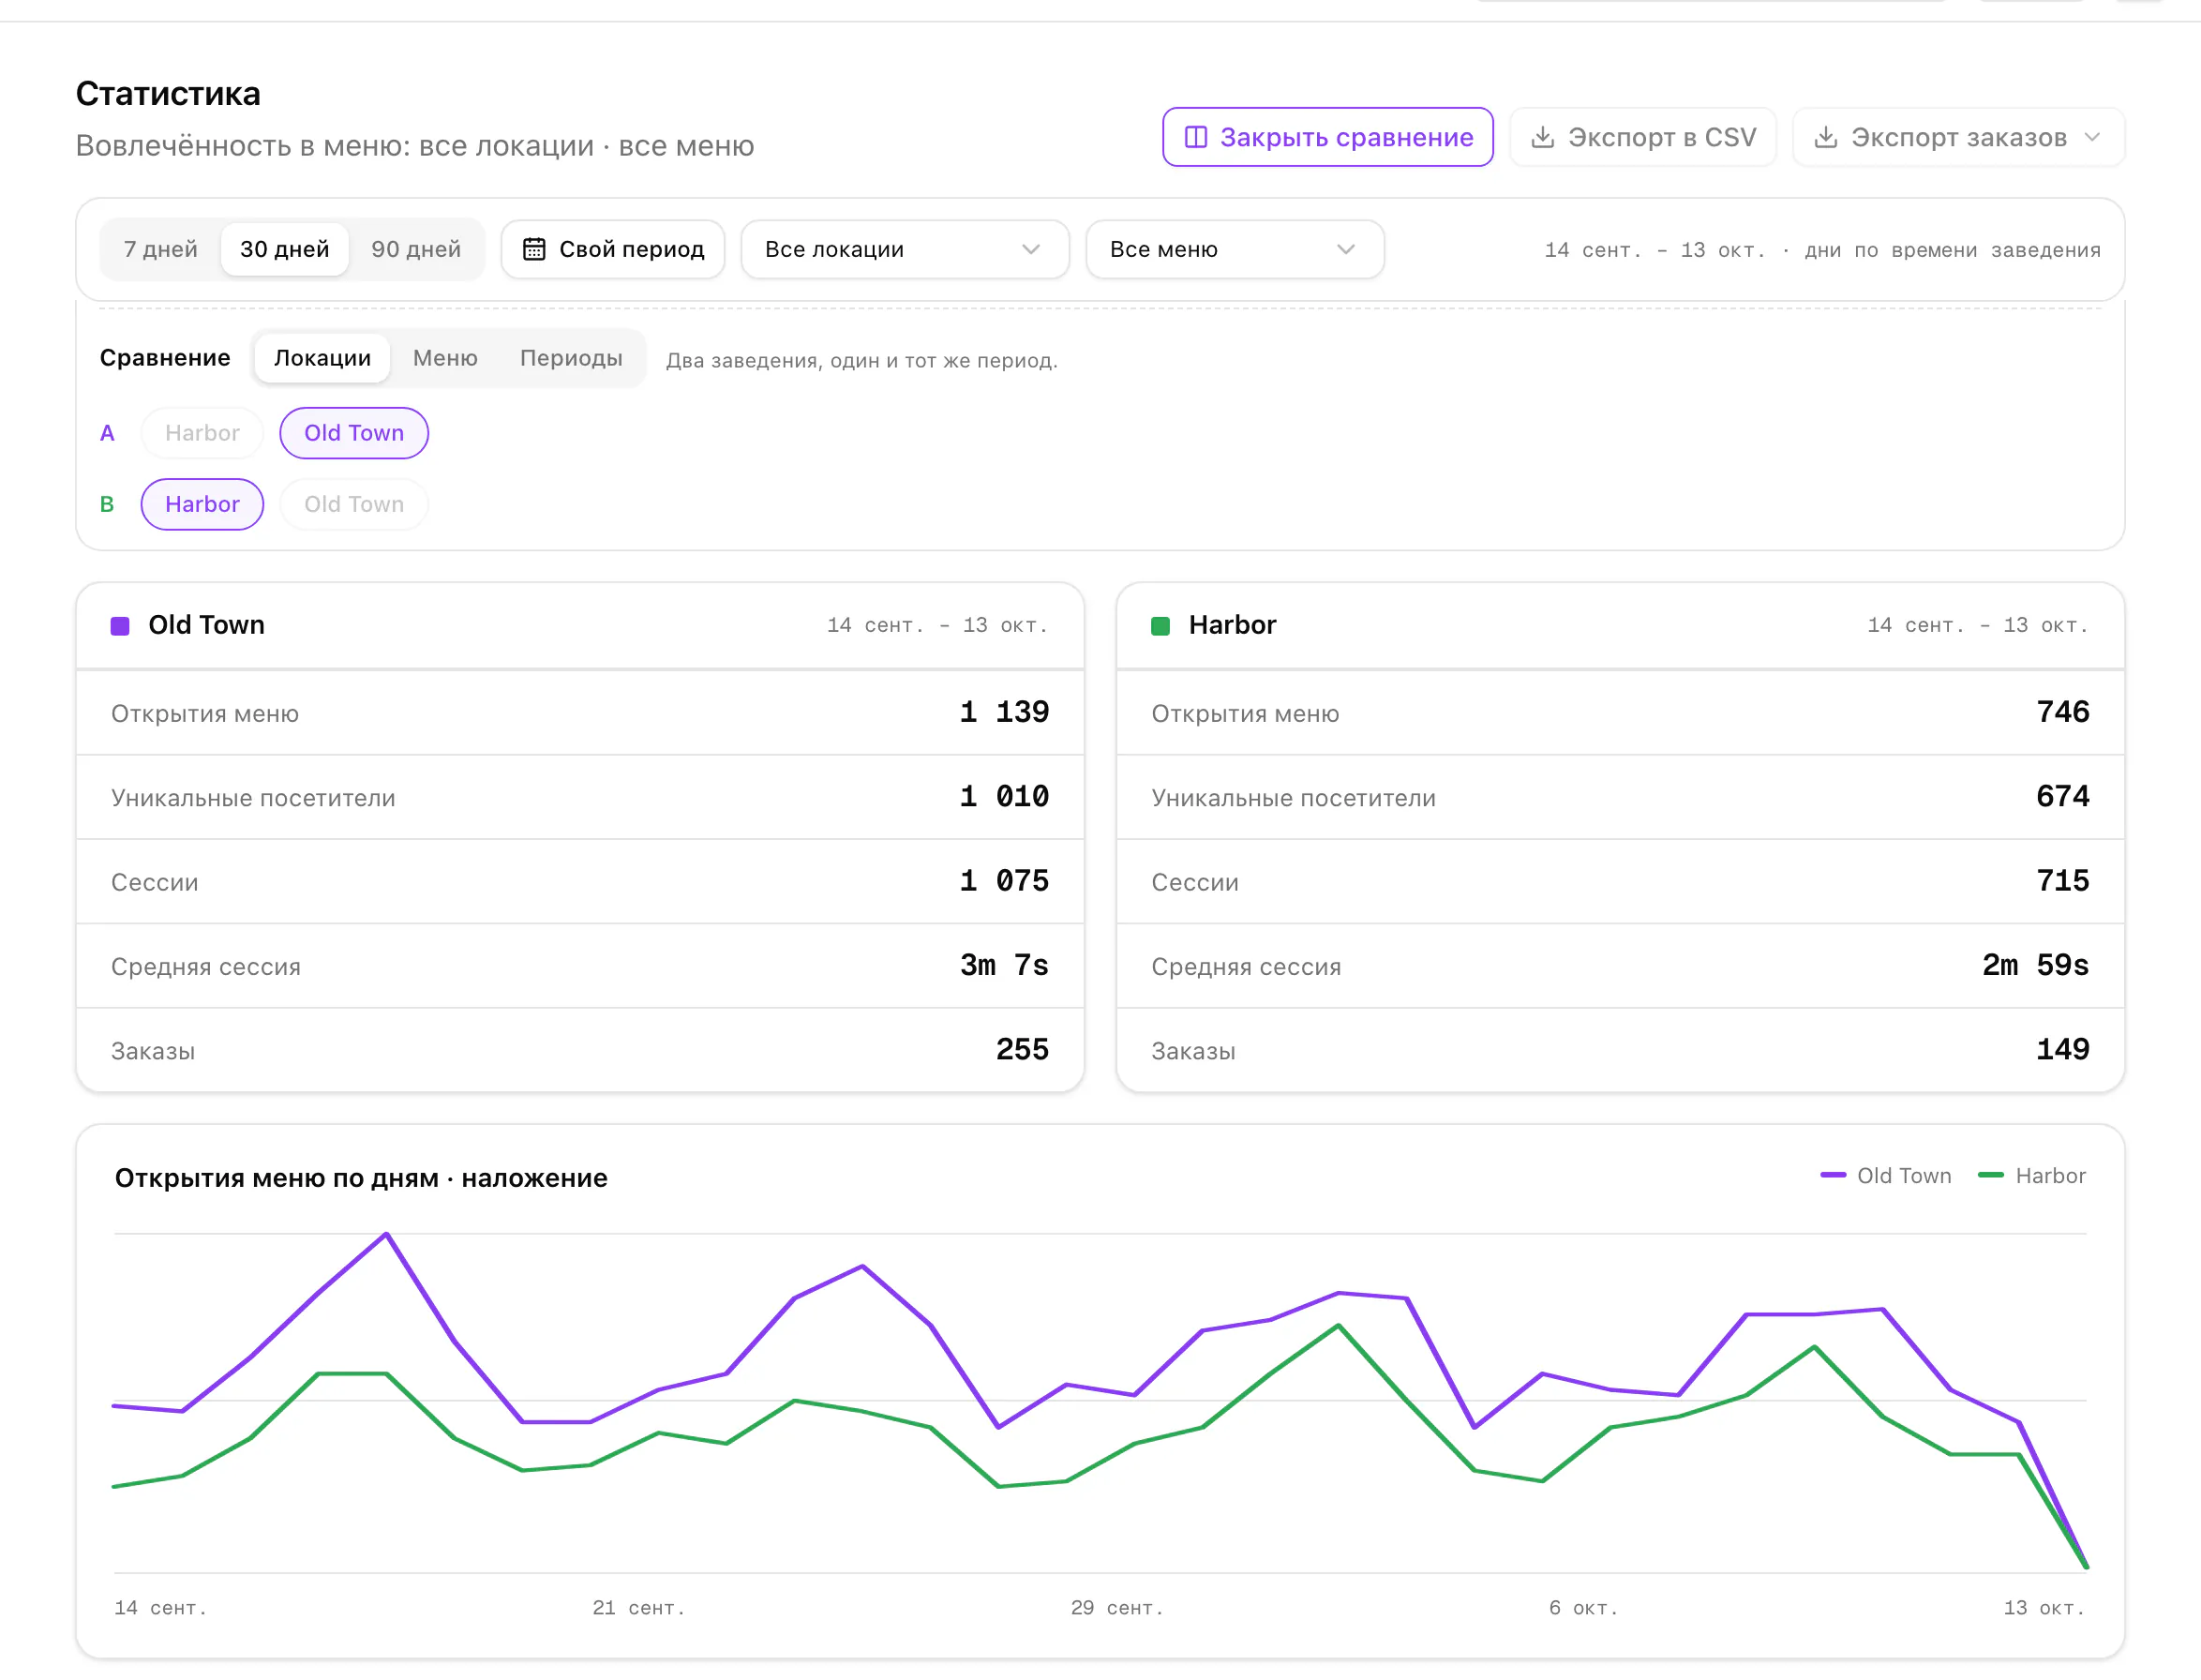Choose the 7 дней period
This screenshot has width=2201, height=1680.
[x=160, y=249]
